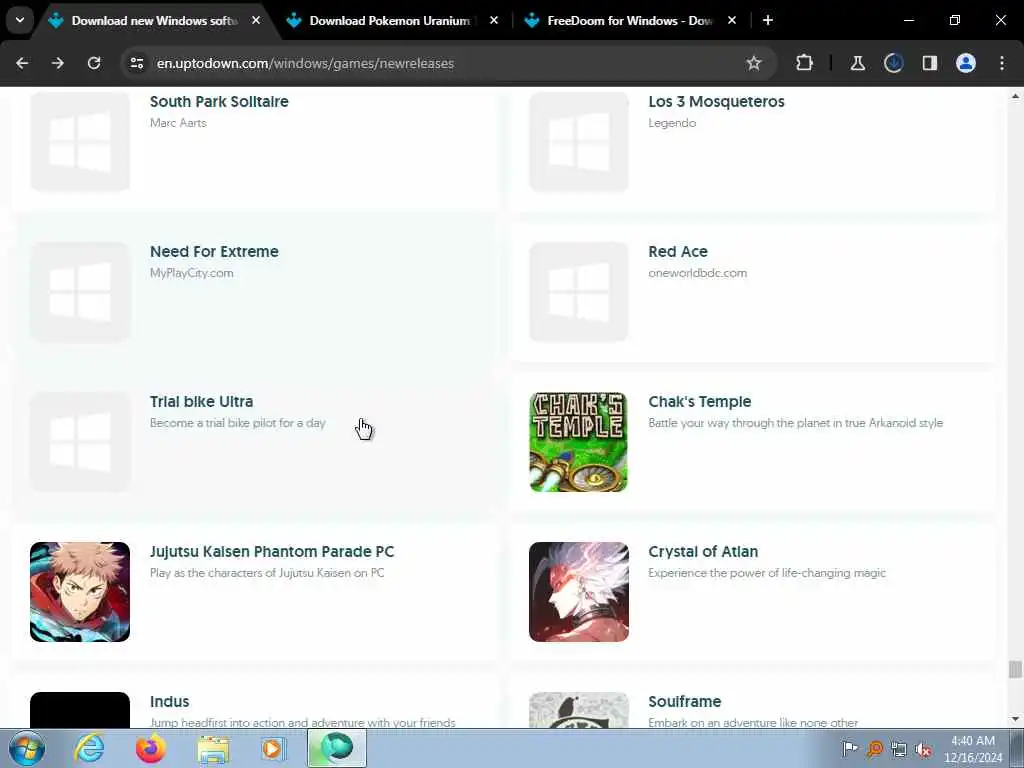The width and height of the screenshot is (1024, 768).
Task: Click page scrollbar thumb
Action: click(1015, 669)
